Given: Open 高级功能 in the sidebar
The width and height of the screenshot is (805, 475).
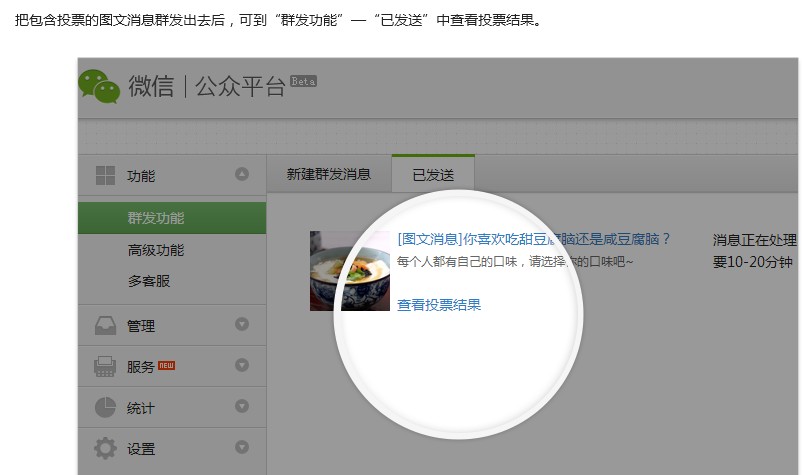Looking at the screenshot, I should point(156,250).
